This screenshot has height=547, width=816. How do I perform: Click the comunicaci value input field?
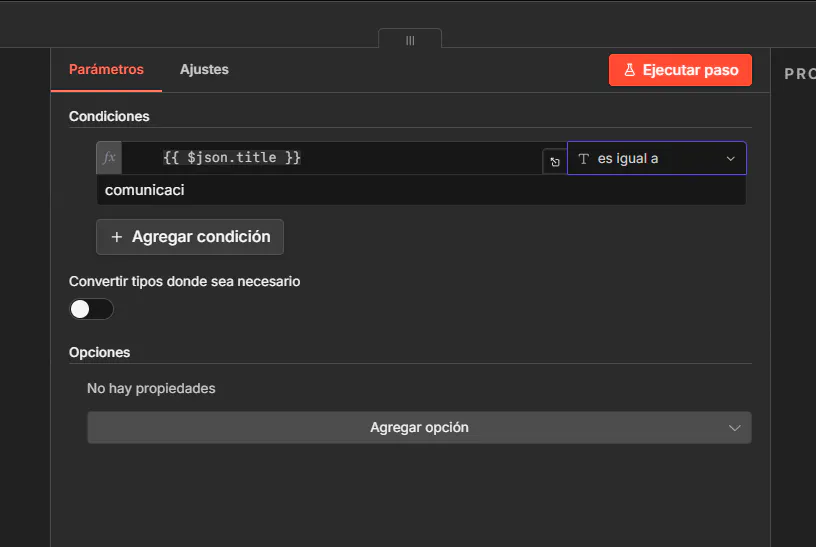(422, 190)
